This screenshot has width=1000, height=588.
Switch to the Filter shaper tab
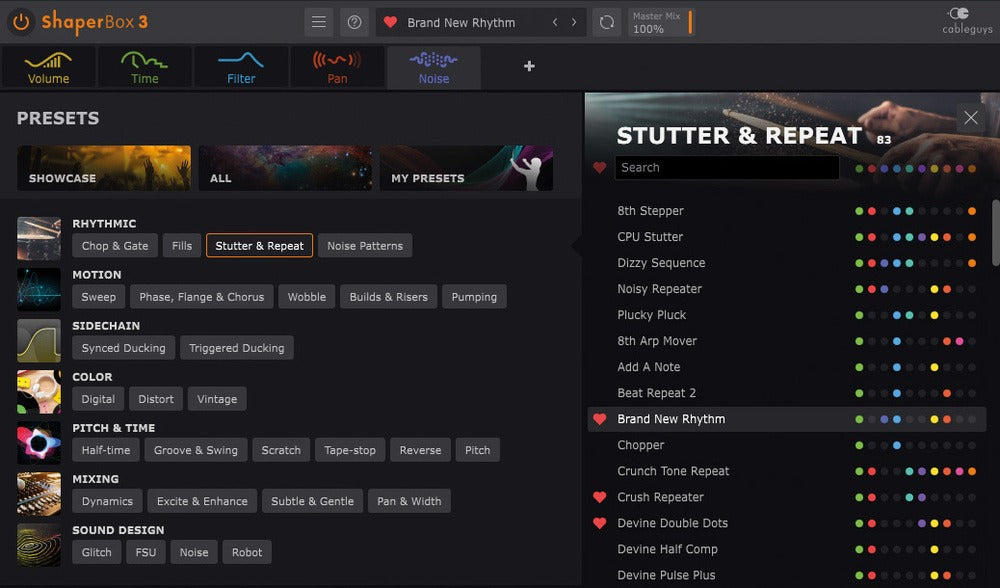pos(241,67)
